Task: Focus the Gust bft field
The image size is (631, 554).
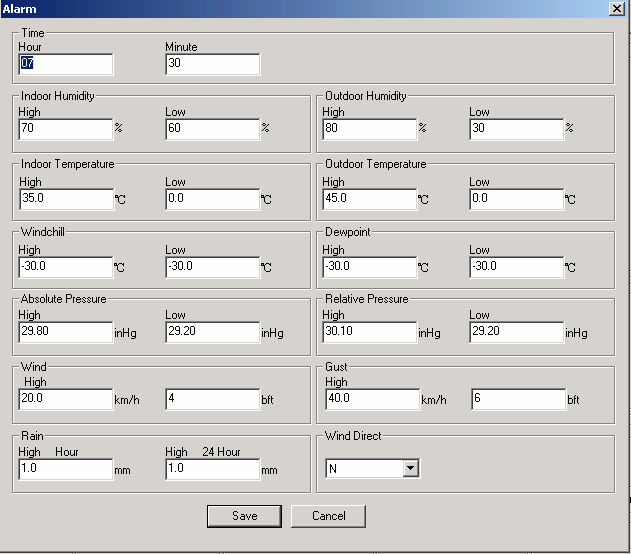Action: (519, 399)
